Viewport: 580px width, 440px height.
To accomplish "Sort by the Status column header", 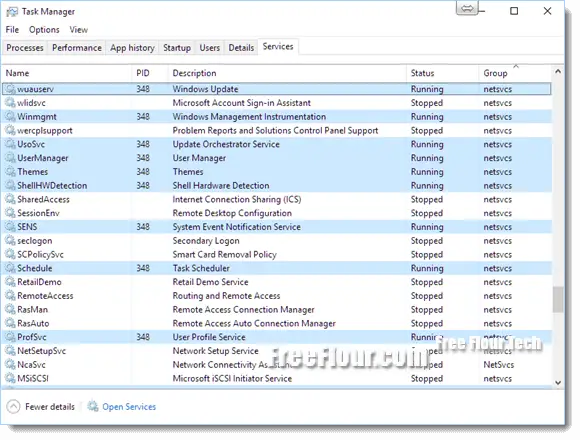I will pyautogui.click(x=442, y=73).
